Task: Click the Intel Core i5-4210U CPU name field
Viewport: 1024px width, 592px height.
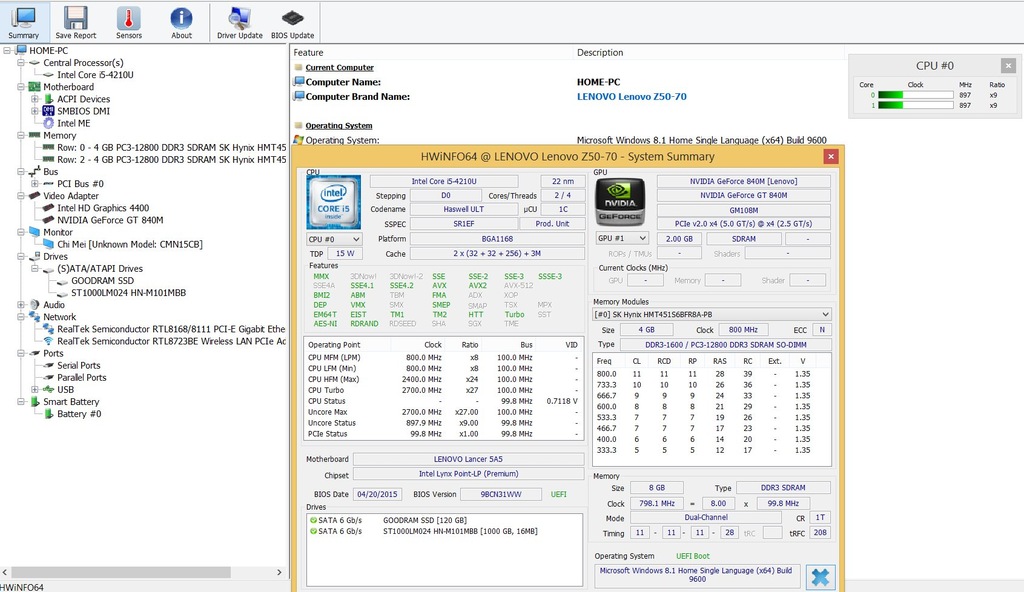Action: pyautogui.click(x=444, y=181)
